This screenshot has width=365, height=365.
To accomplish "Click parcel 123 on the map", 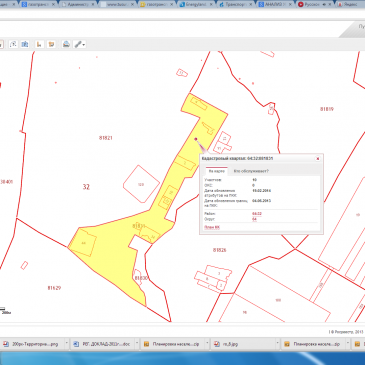I will (141, 184).
